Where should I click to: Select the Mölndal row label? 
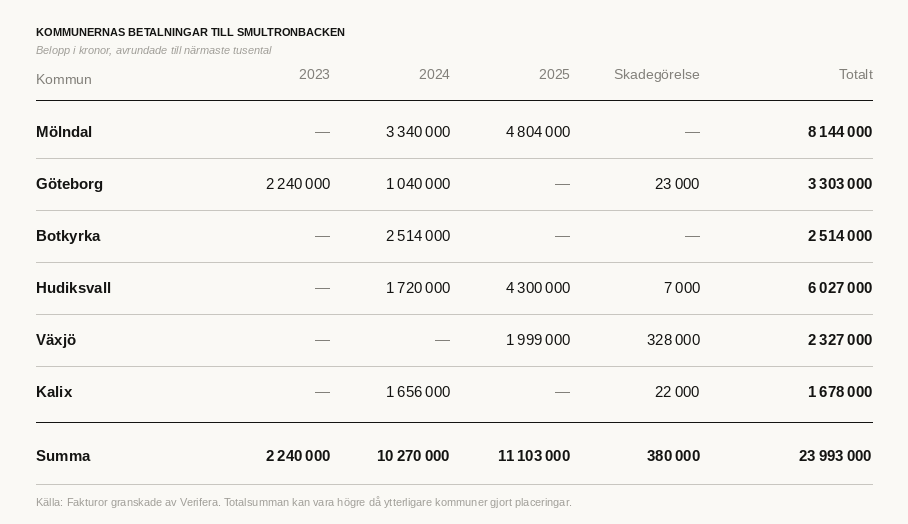64,132
